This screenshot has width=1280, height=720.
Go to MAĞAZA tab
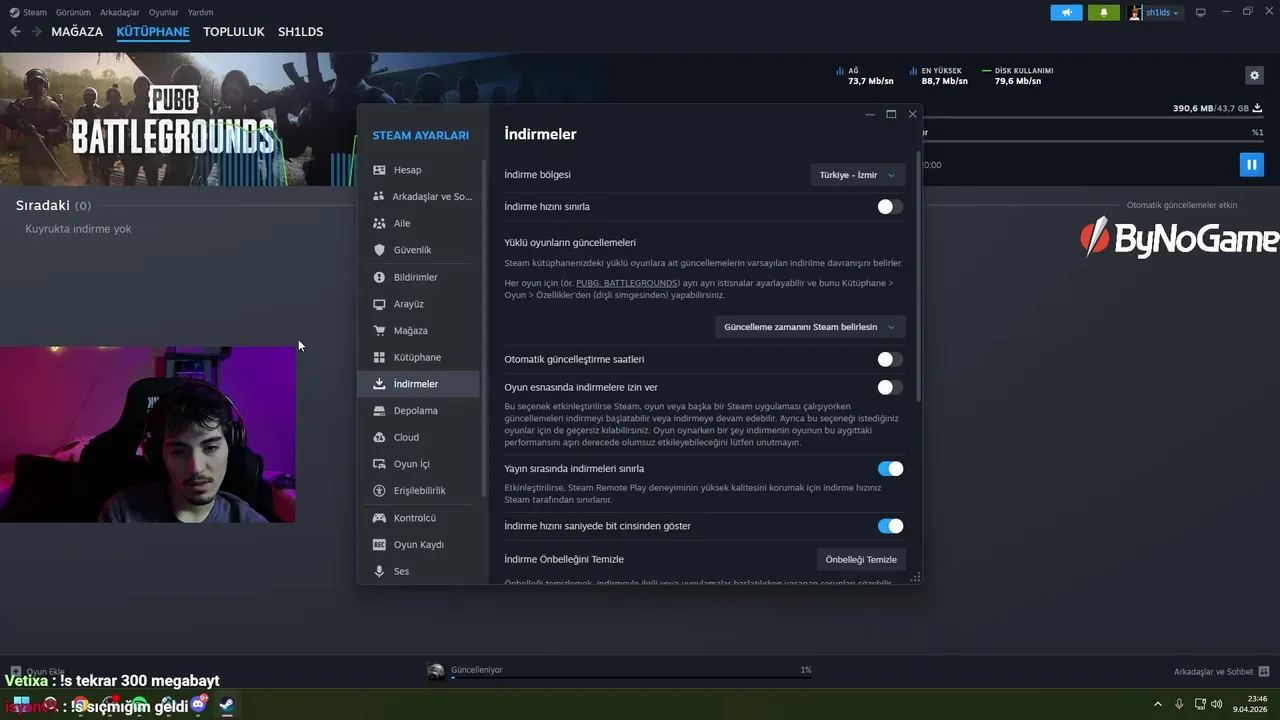(x=77, y=32)
